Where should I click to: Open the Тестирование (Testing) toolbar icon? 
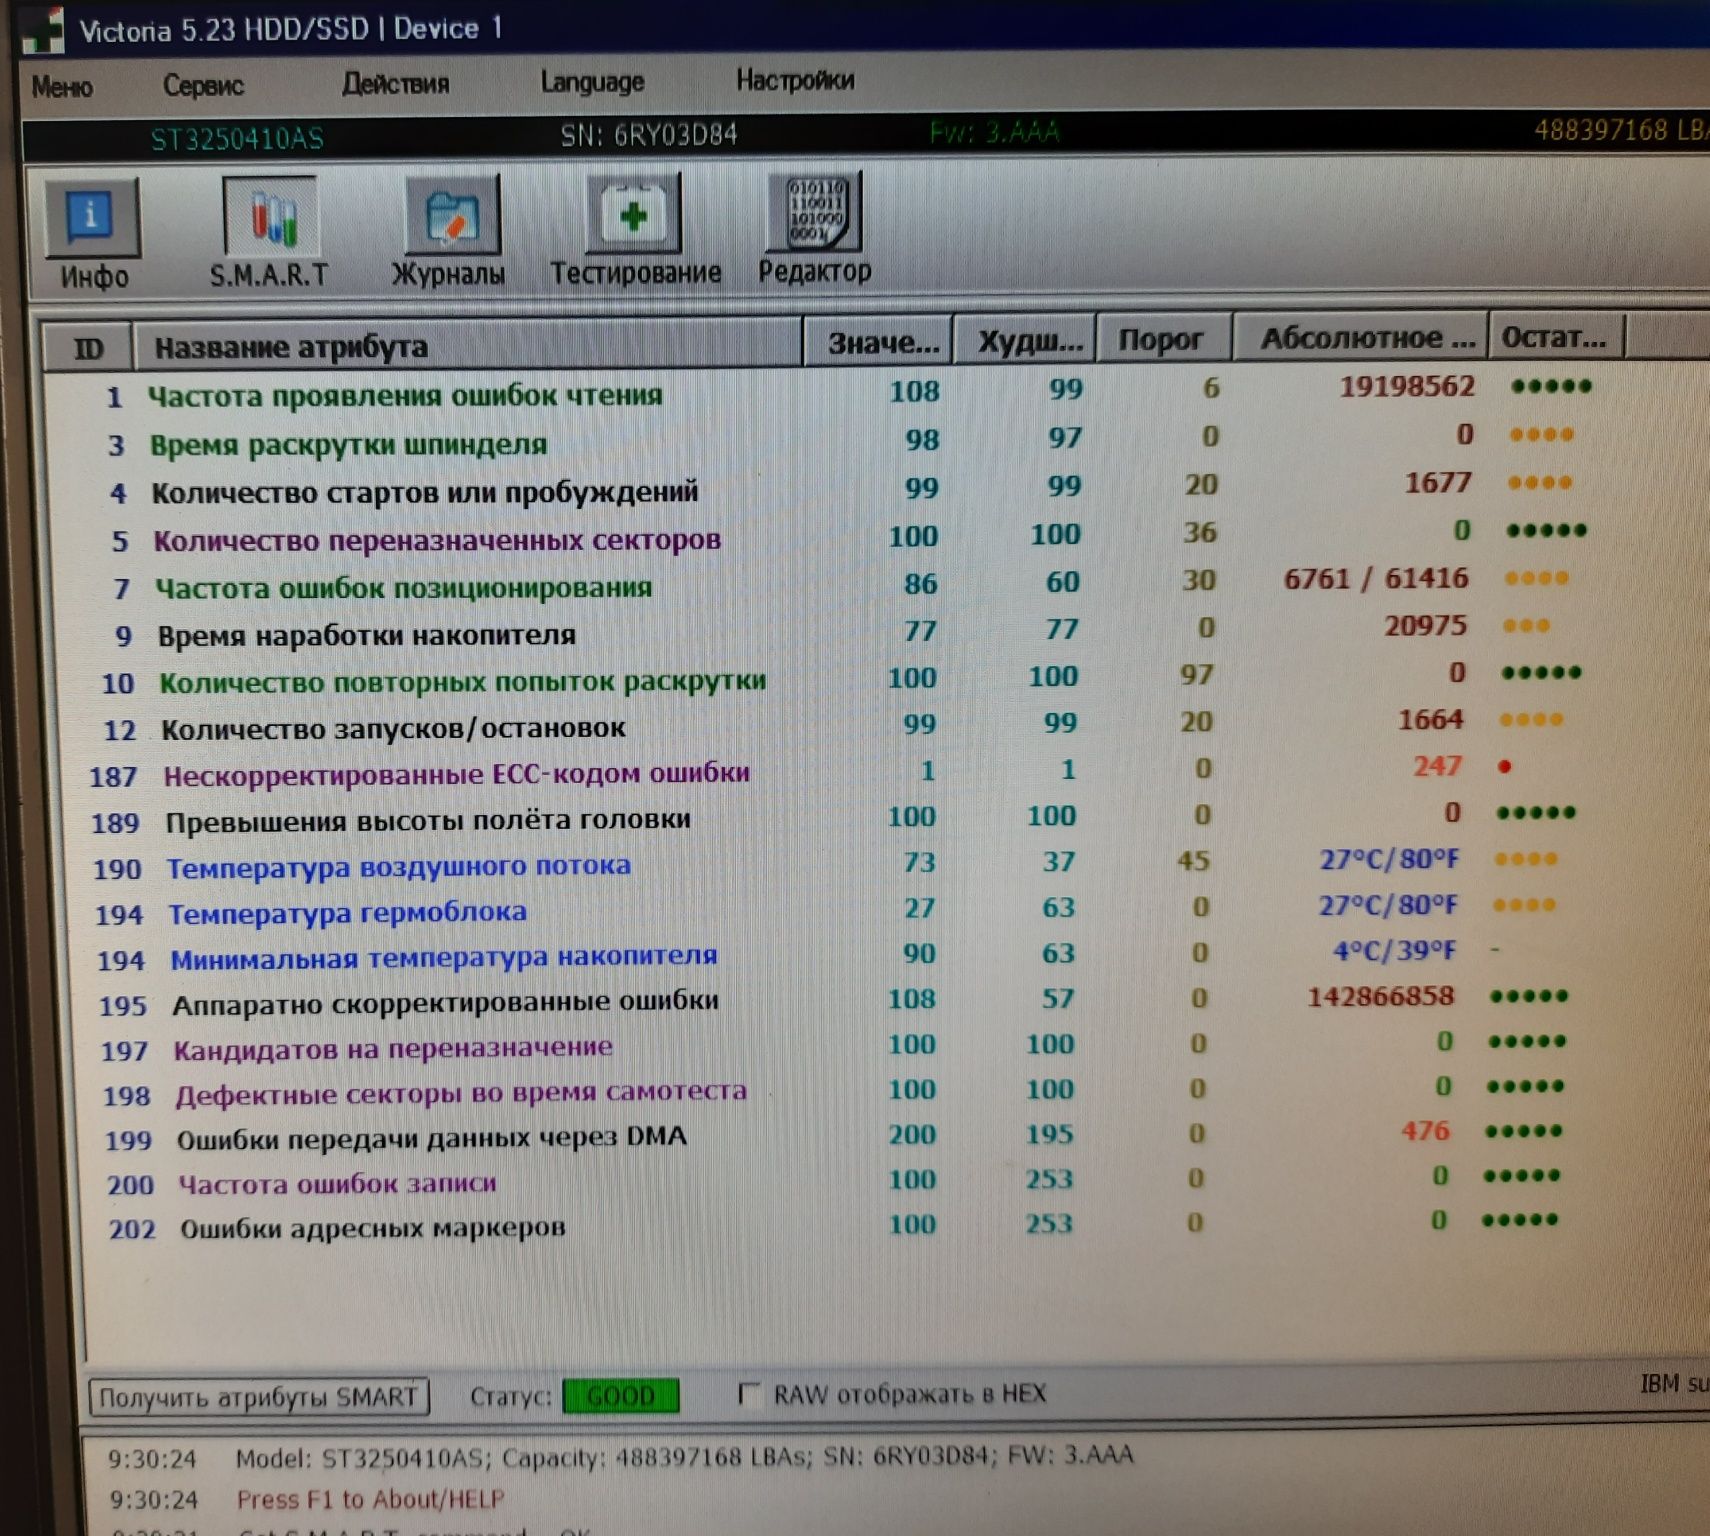tap(634, 213)
